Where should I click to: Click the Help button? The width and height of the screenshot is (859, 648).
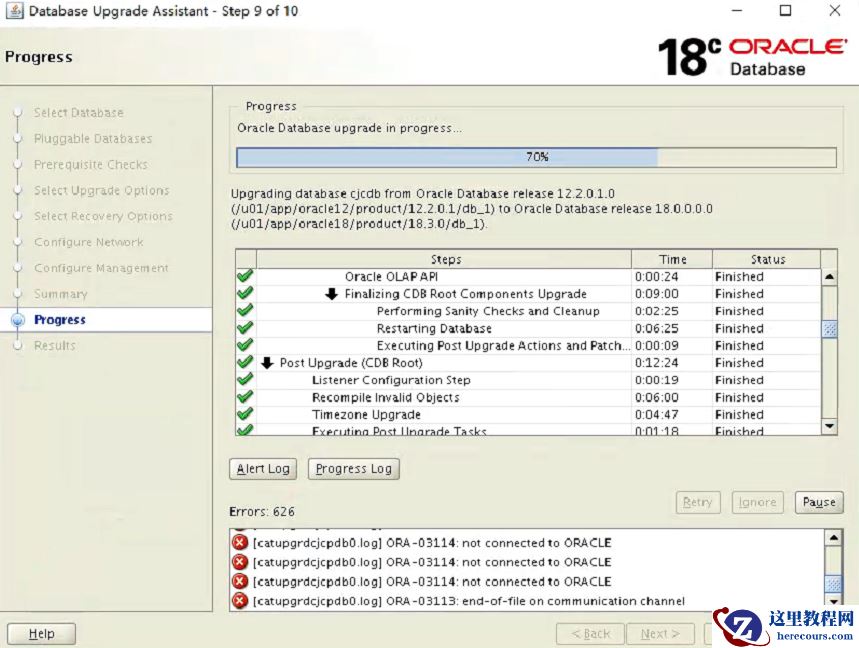coord(42,634)
